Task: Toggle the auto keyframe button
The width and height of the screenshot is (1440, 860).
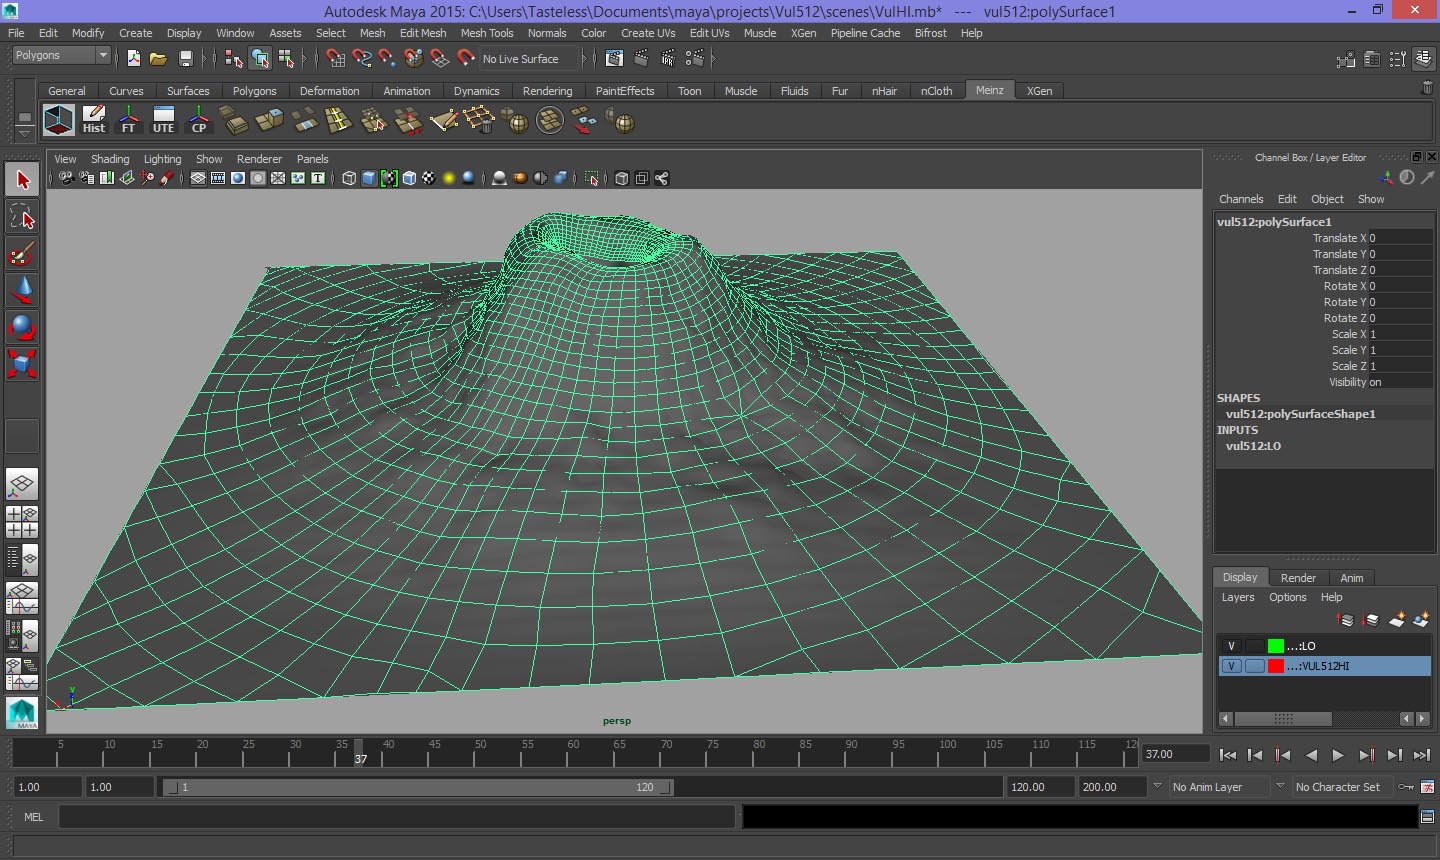Action: click(x=1406, y=787)
